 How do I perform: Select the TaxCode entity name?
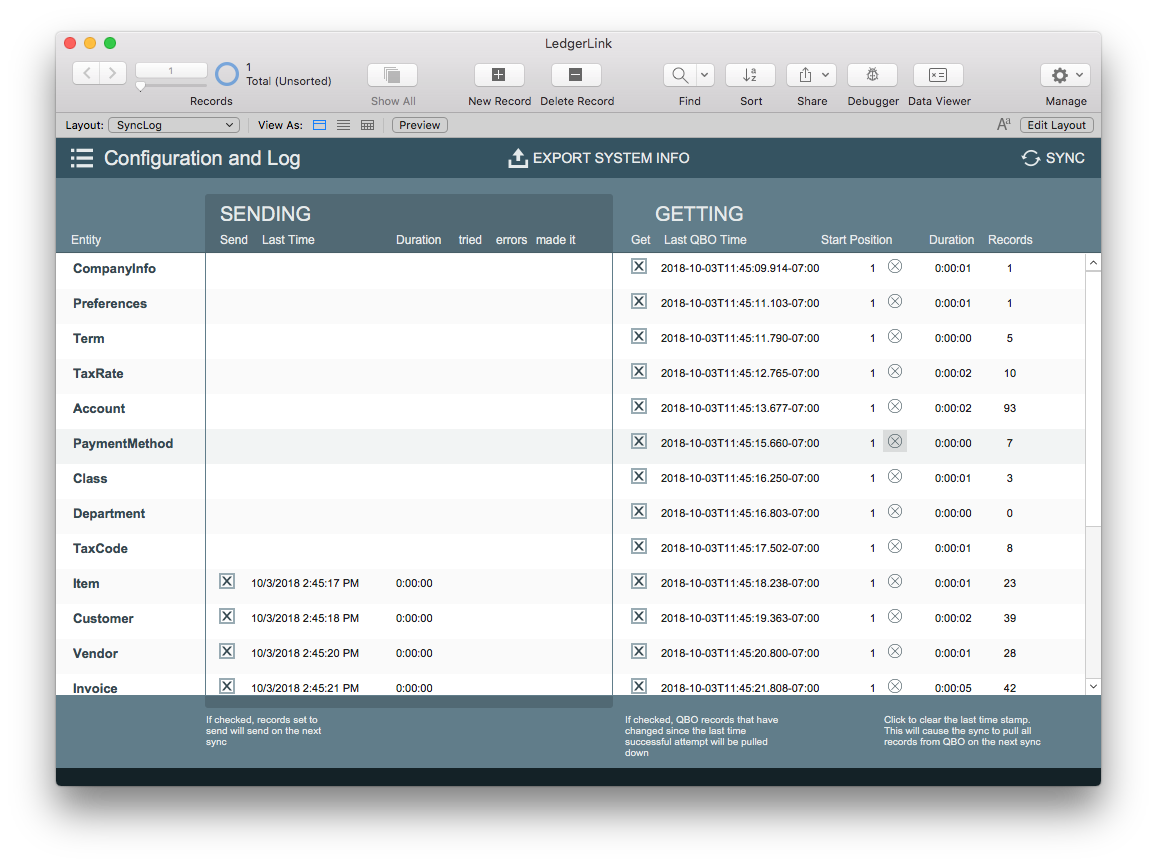100,548
